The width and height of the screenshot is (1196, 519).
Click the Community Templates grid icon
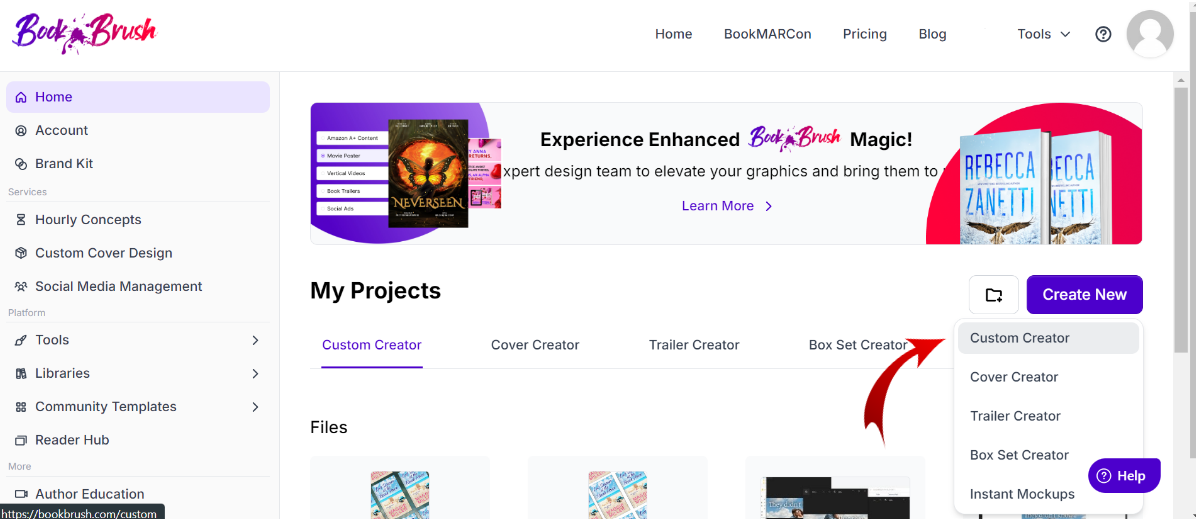(x=21, y=407)
